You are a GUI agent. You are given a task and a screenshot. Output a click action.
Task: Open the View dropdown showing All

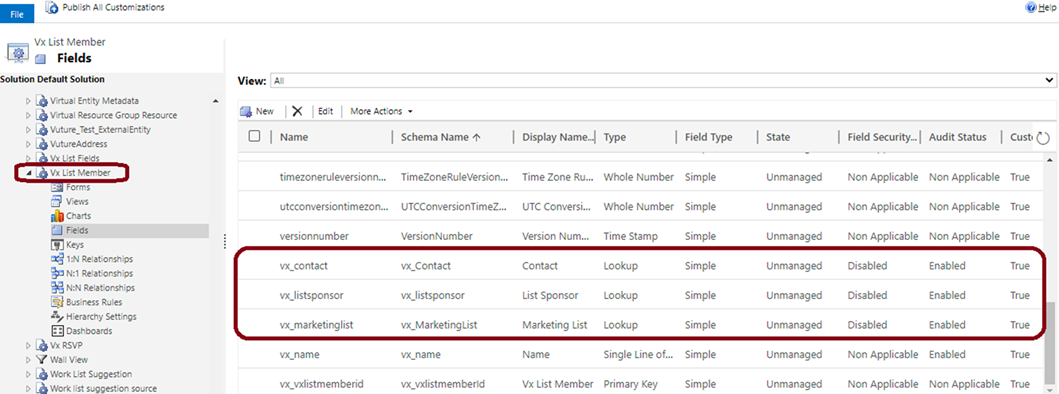click(663, 80)
